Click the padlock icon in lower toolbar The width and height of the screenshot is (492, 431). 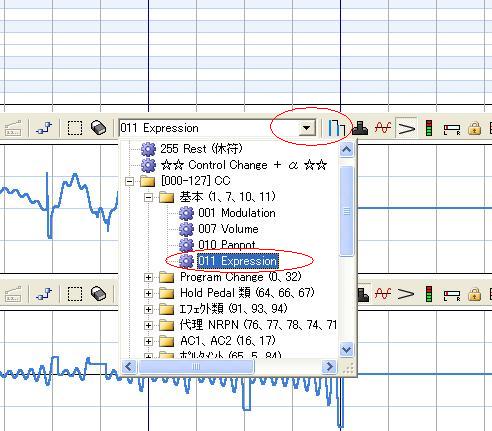(475, 294)
